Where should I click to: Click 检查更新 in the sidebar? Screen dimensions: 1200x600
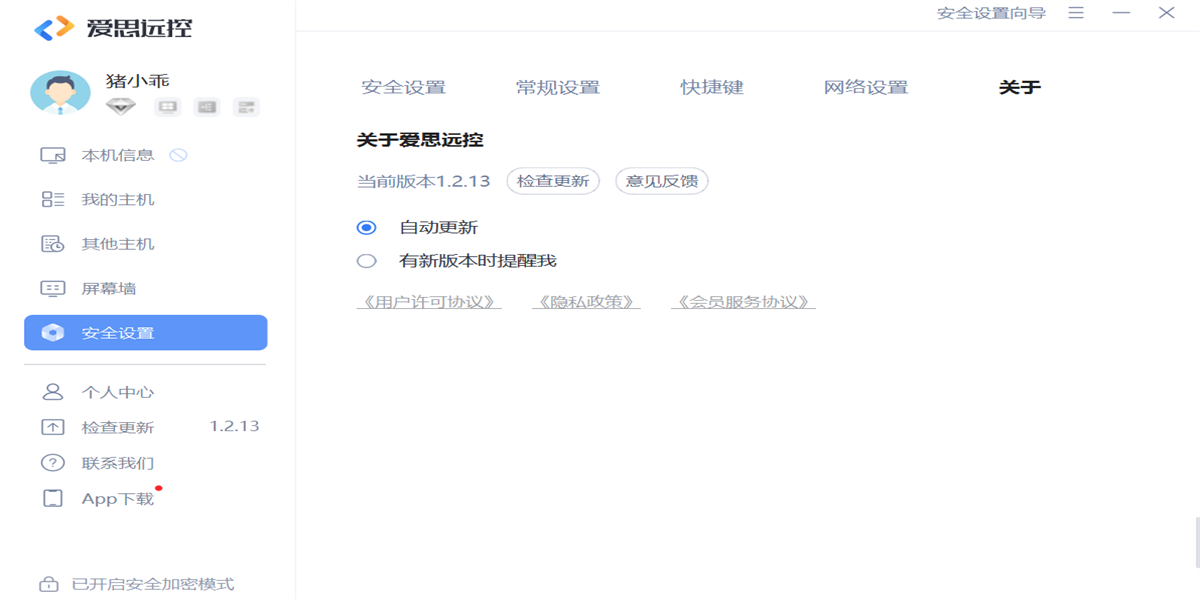[117, 428]
